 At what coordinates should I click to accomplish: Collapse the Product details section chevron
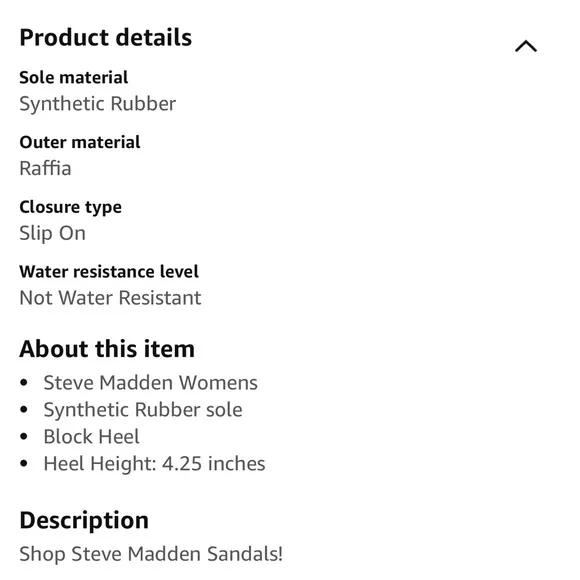pos(526,46)
